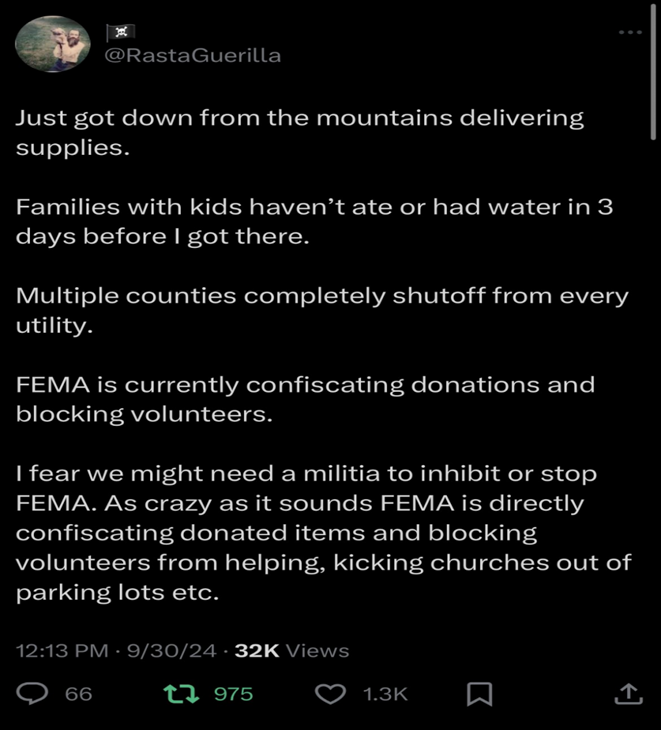Click the paragraph about delivering supplies from mountains
The image size is (661, 730).
pos(300,132)
